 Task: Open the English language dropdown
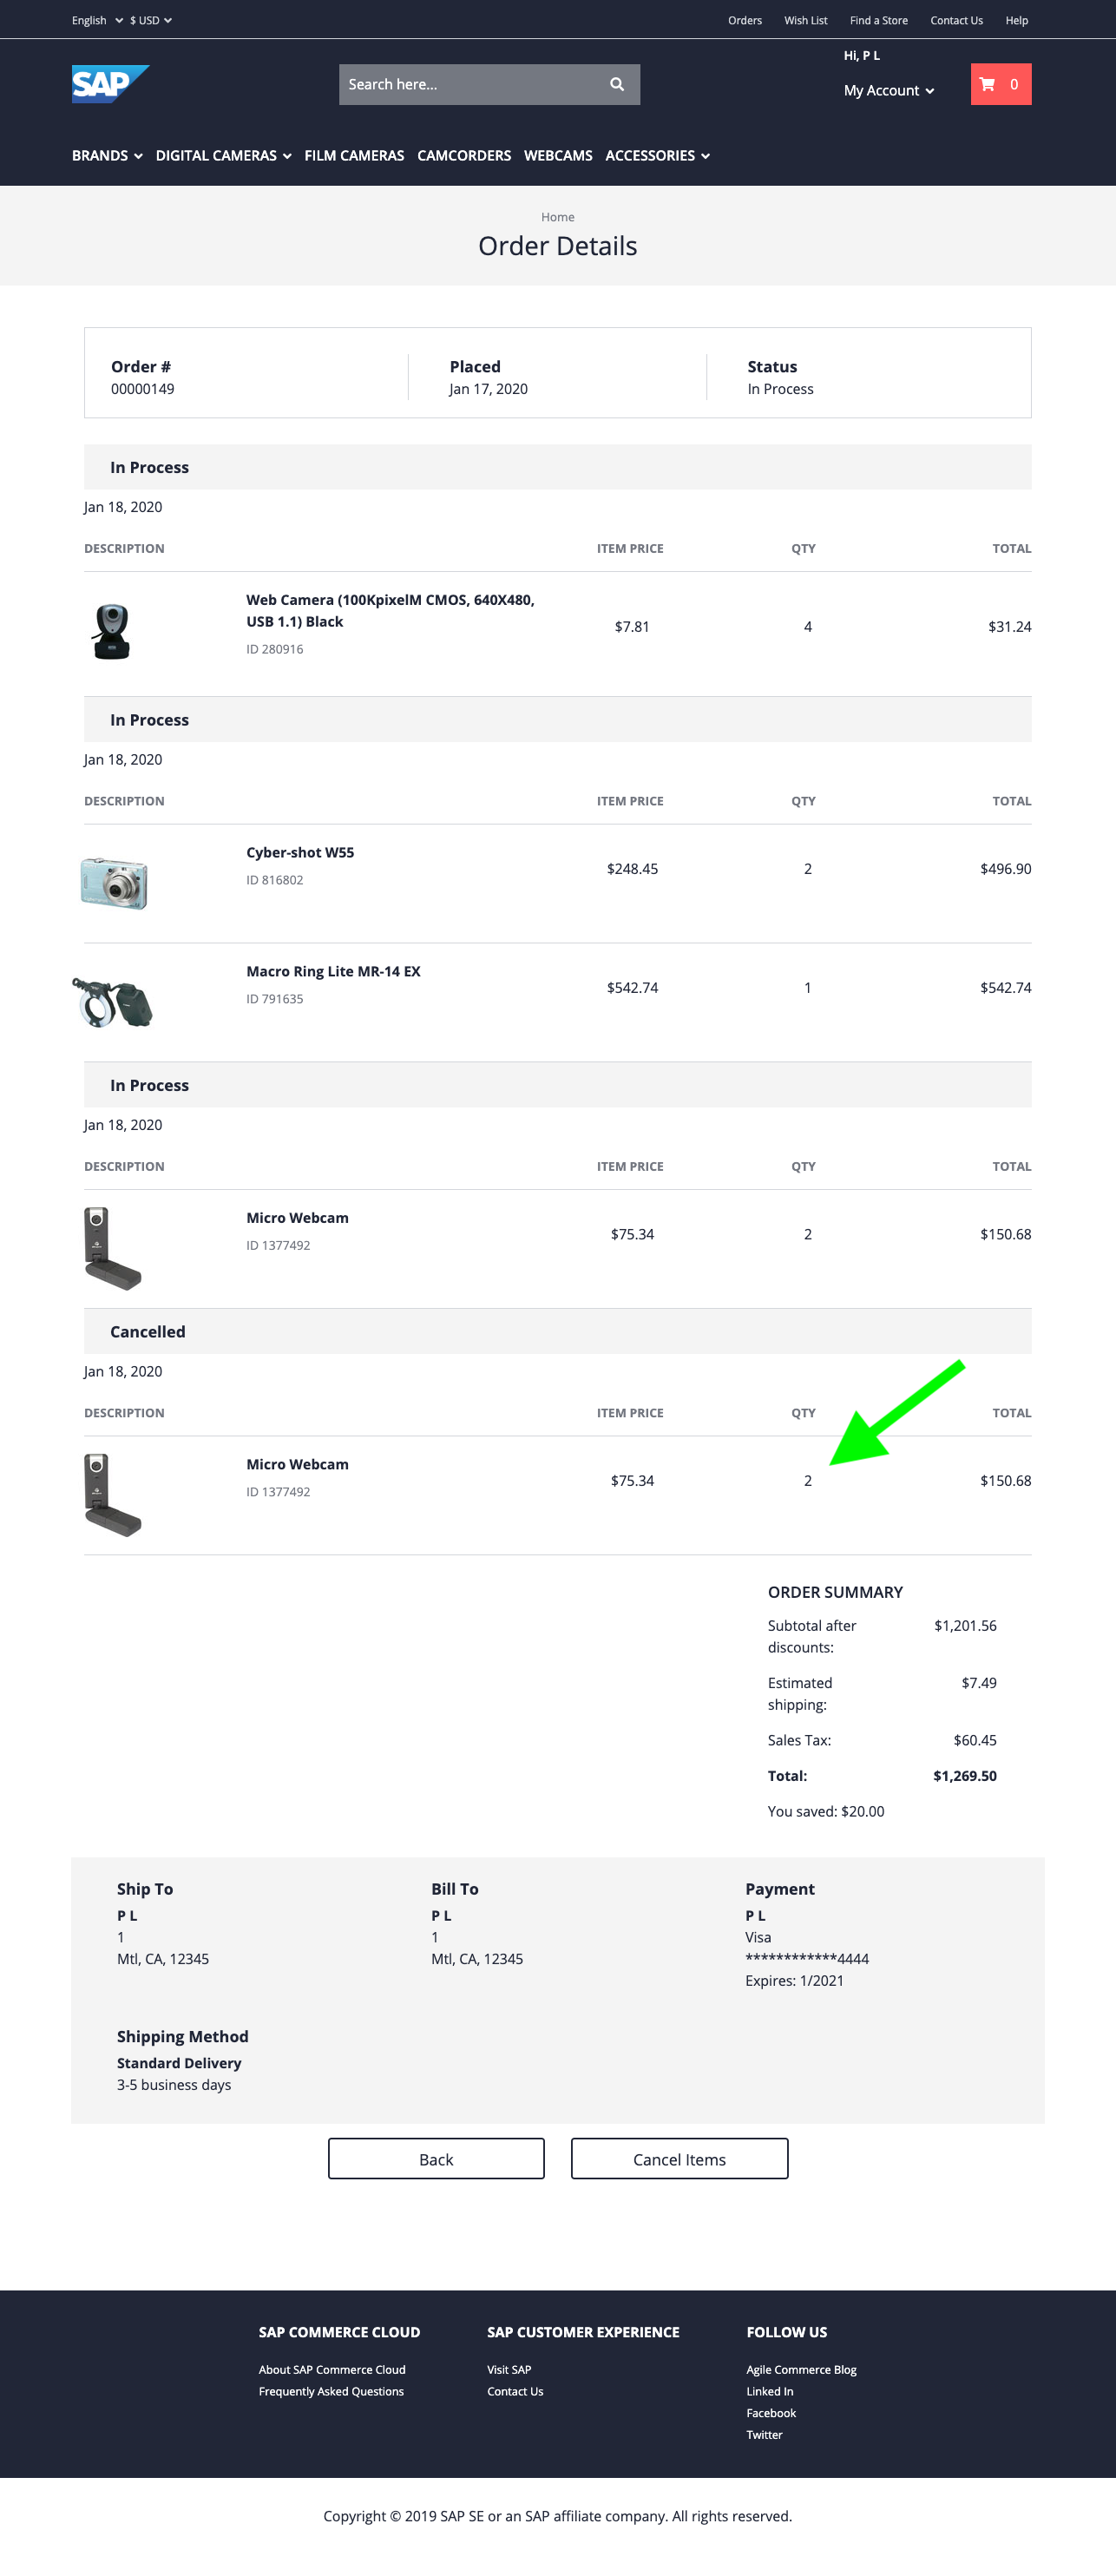point(95,20)
